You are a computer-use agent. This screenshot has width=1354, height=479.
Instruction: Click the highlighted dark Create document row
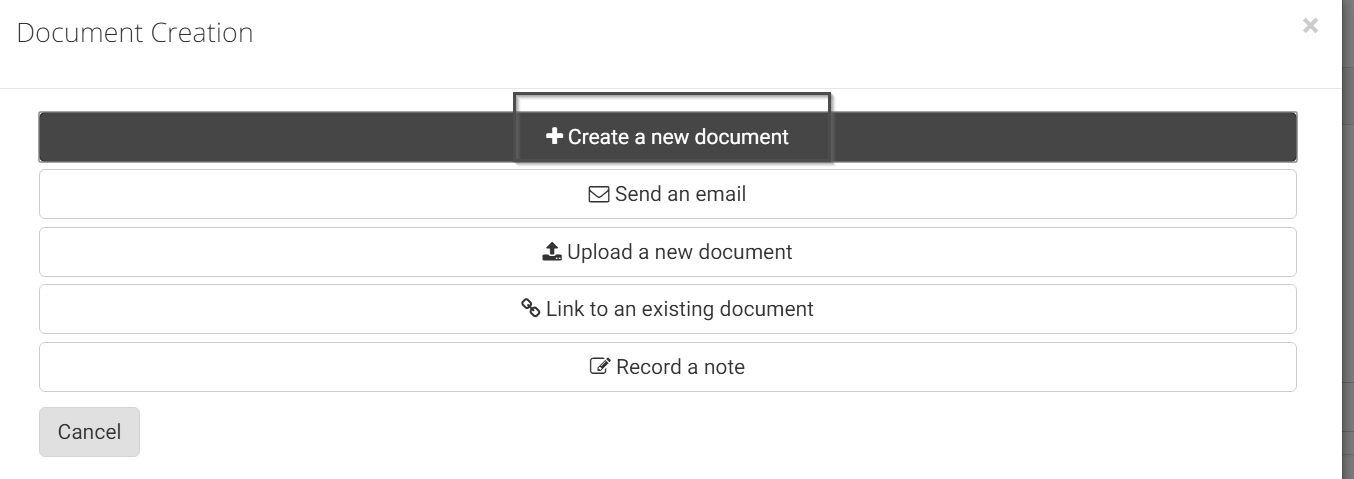point(668,137)
